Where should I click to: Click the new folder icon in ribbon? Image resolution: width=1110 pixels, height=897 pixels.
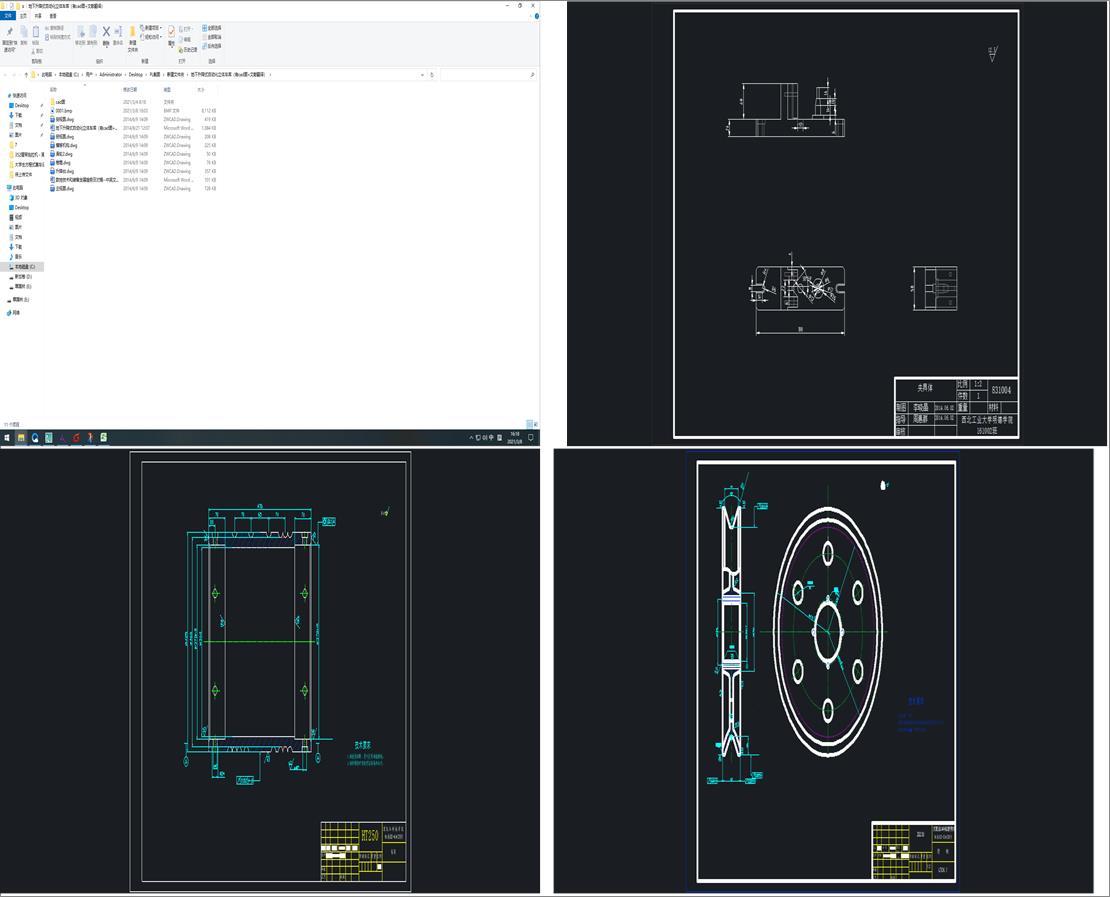(132, 32)
